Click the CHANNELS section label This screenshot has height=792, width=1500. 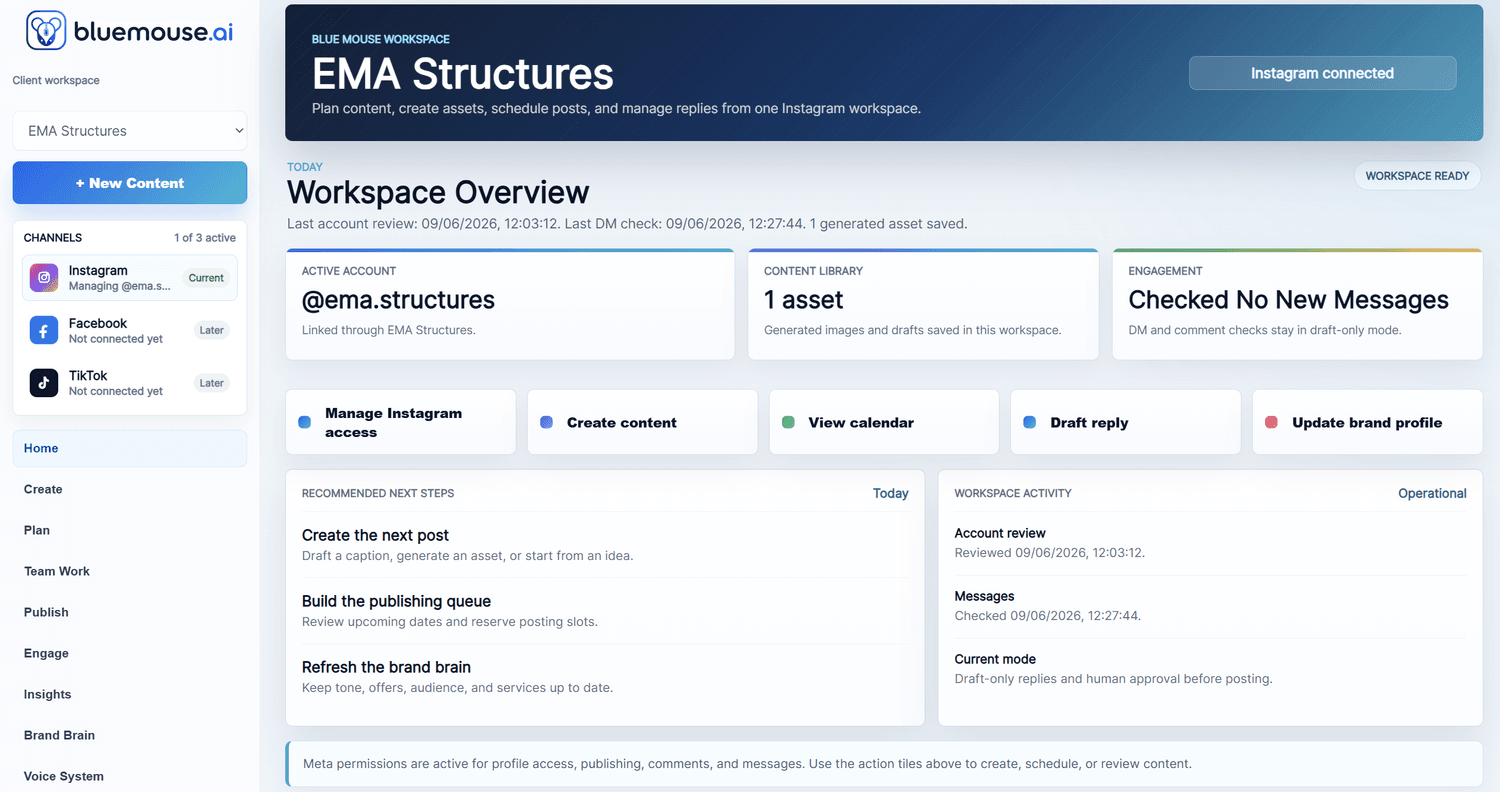click(x=53, y=238)
